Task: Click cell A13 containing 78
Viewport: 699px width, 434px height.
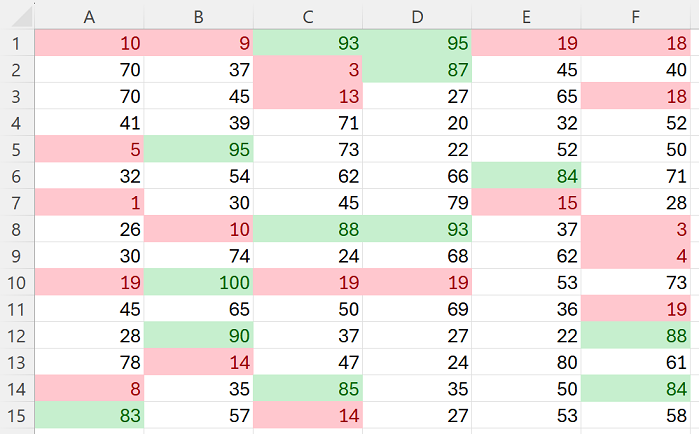Action: pos(89,362)
